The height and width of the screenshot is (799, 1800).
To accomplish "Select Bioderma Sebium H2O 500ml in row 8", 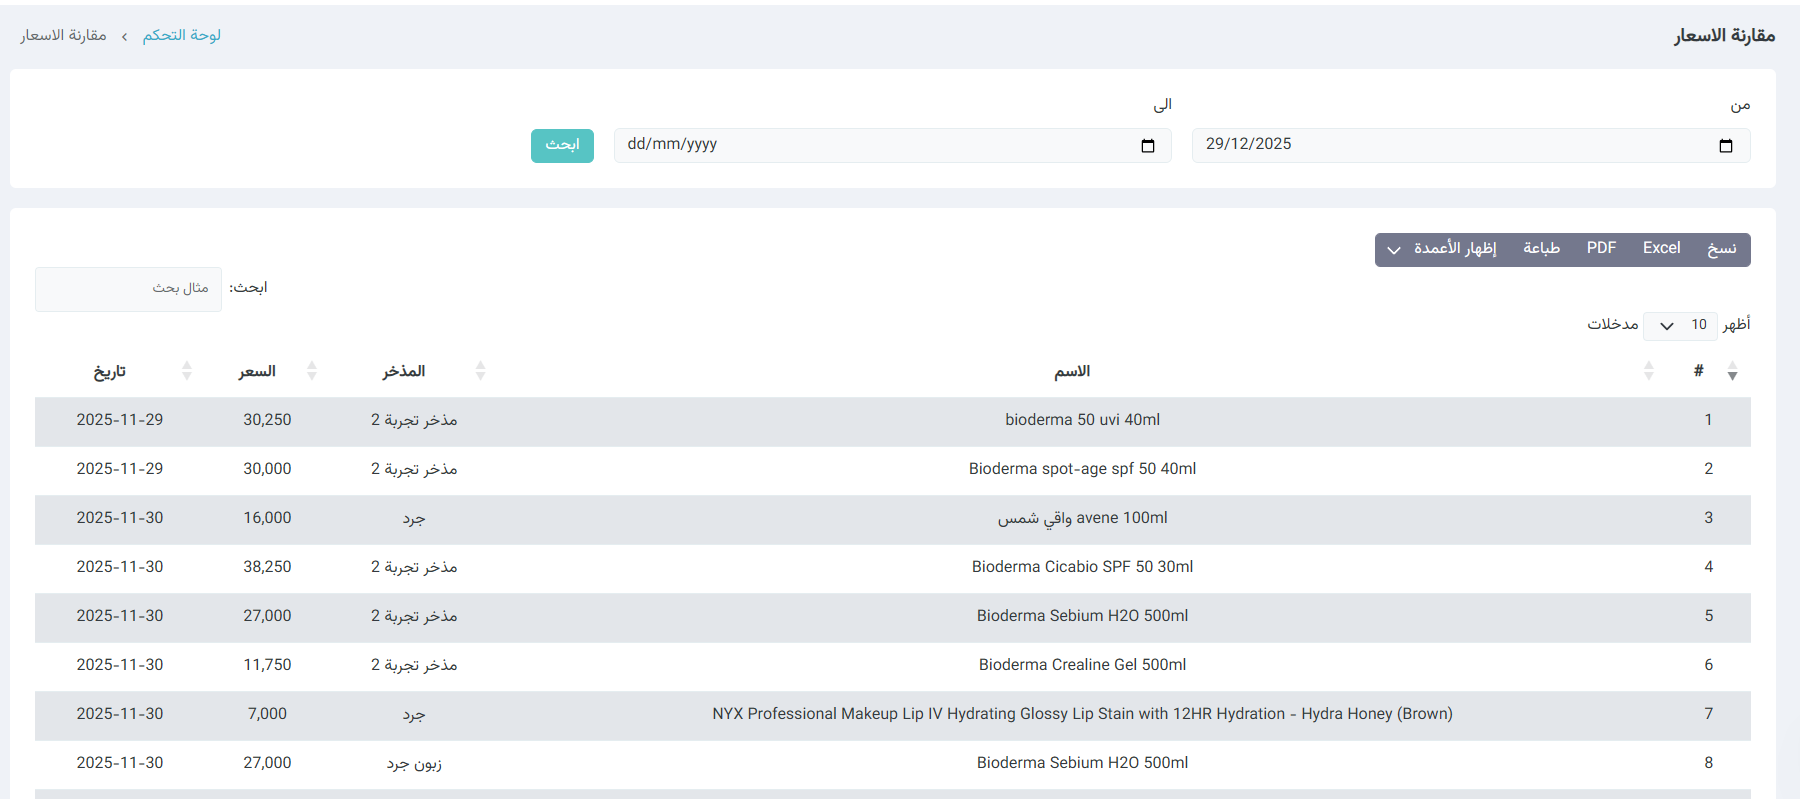I will coord(1082,763).
